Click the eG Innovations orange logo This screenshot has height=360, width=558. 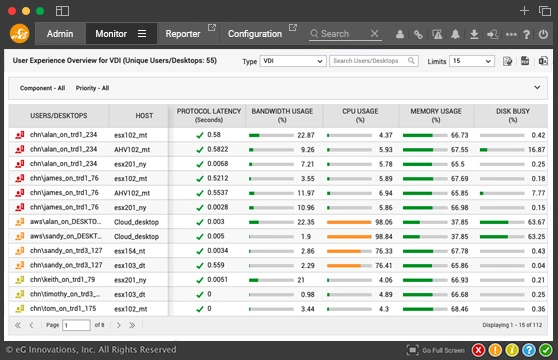19,34
